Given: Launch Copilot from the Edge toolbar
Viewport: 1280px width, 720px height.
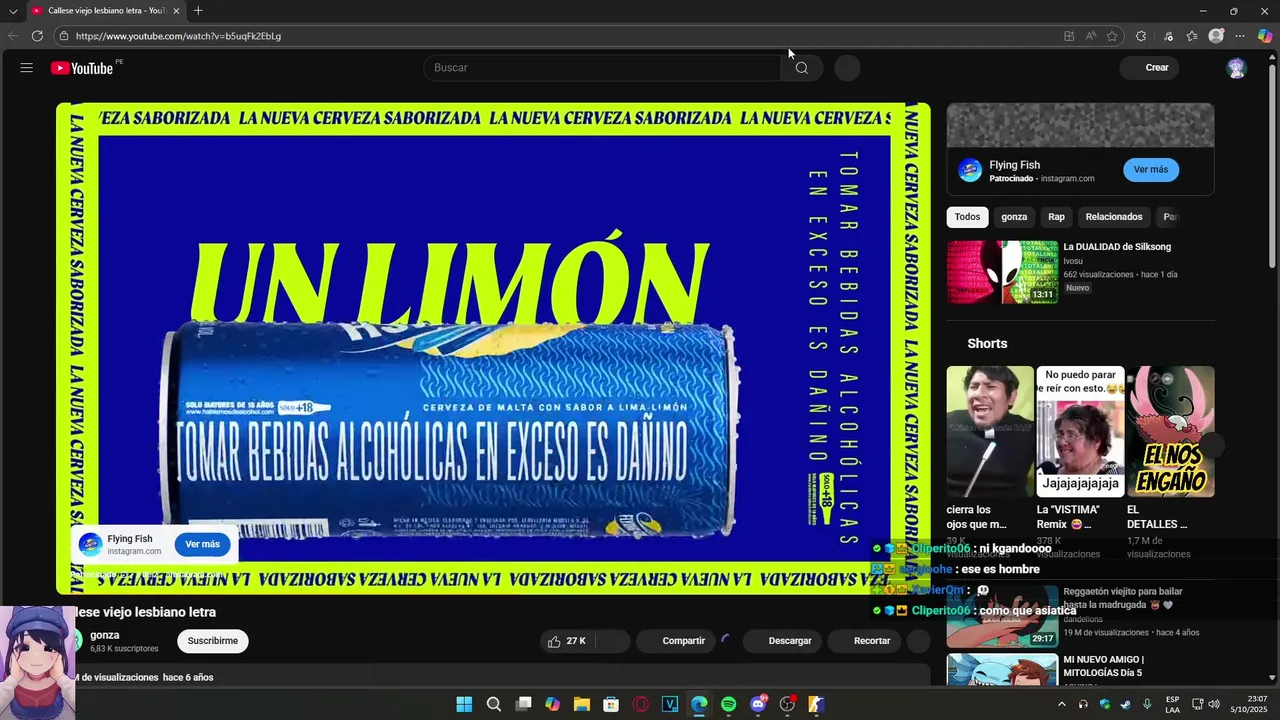Looking at the screenshot, I should pos(1265,36).
